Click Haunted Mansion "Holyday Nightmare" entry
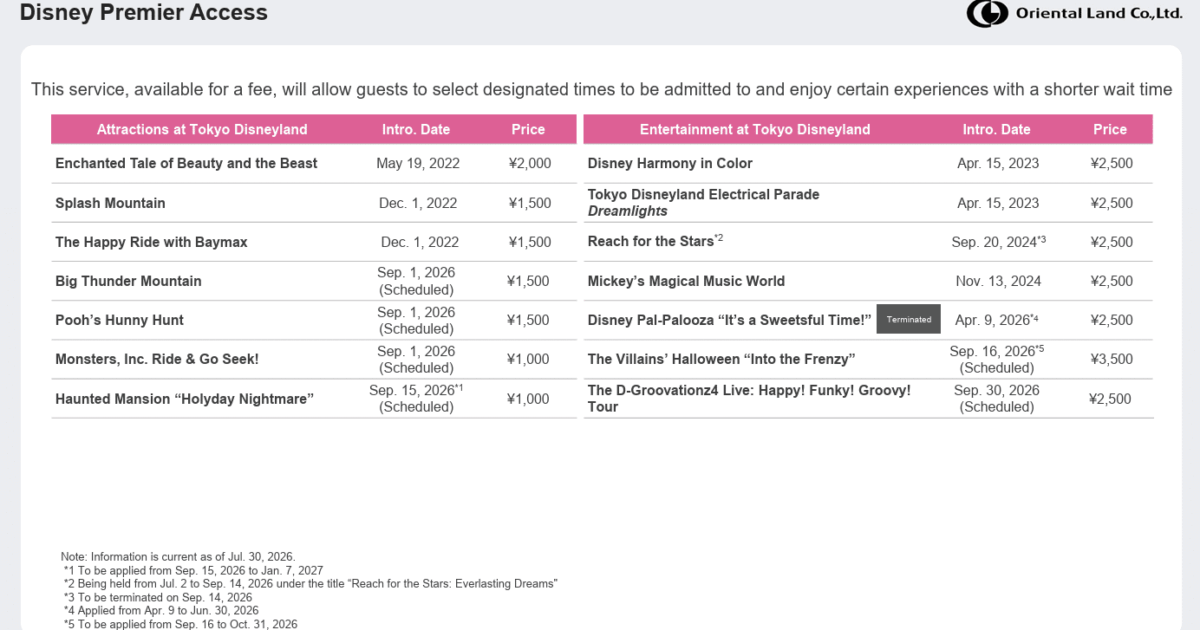Image resolution: width=1200 pixels, height=630 pixels. click(x=185, y=399)
